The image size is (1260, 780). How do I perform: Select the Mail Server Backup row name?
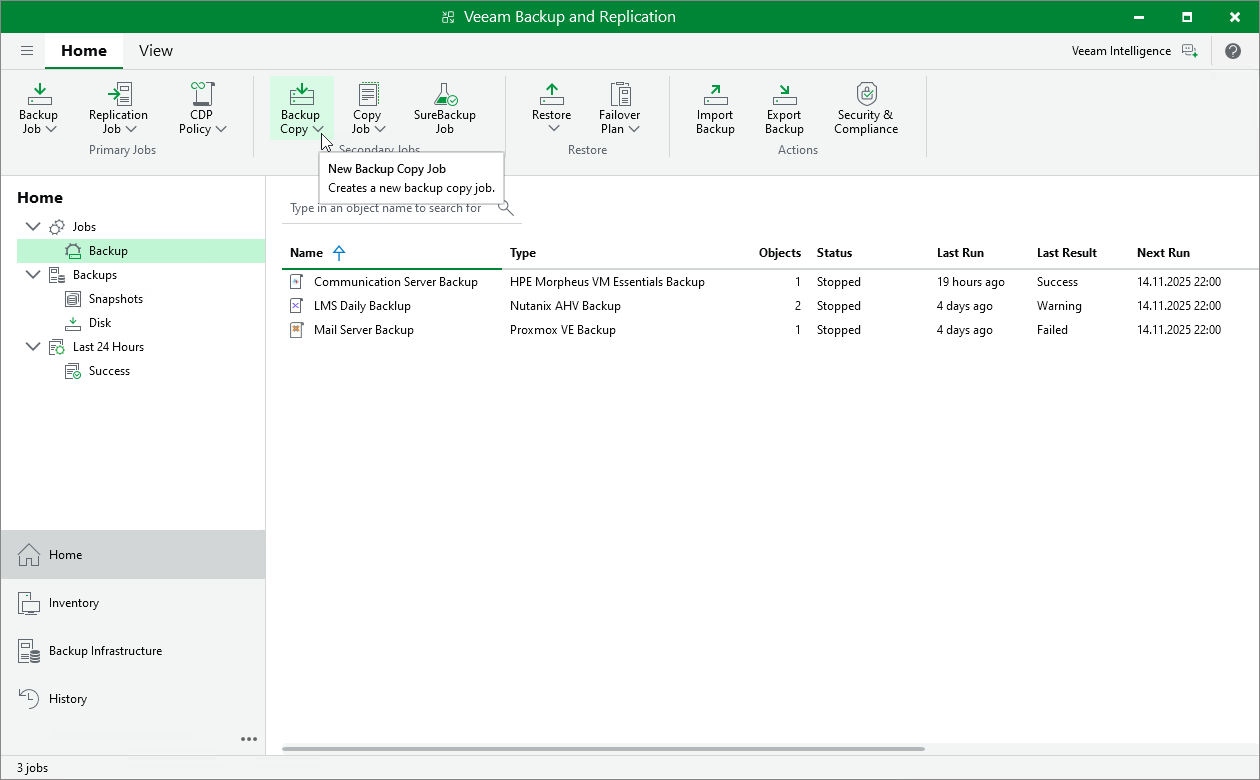pos(364,330)
